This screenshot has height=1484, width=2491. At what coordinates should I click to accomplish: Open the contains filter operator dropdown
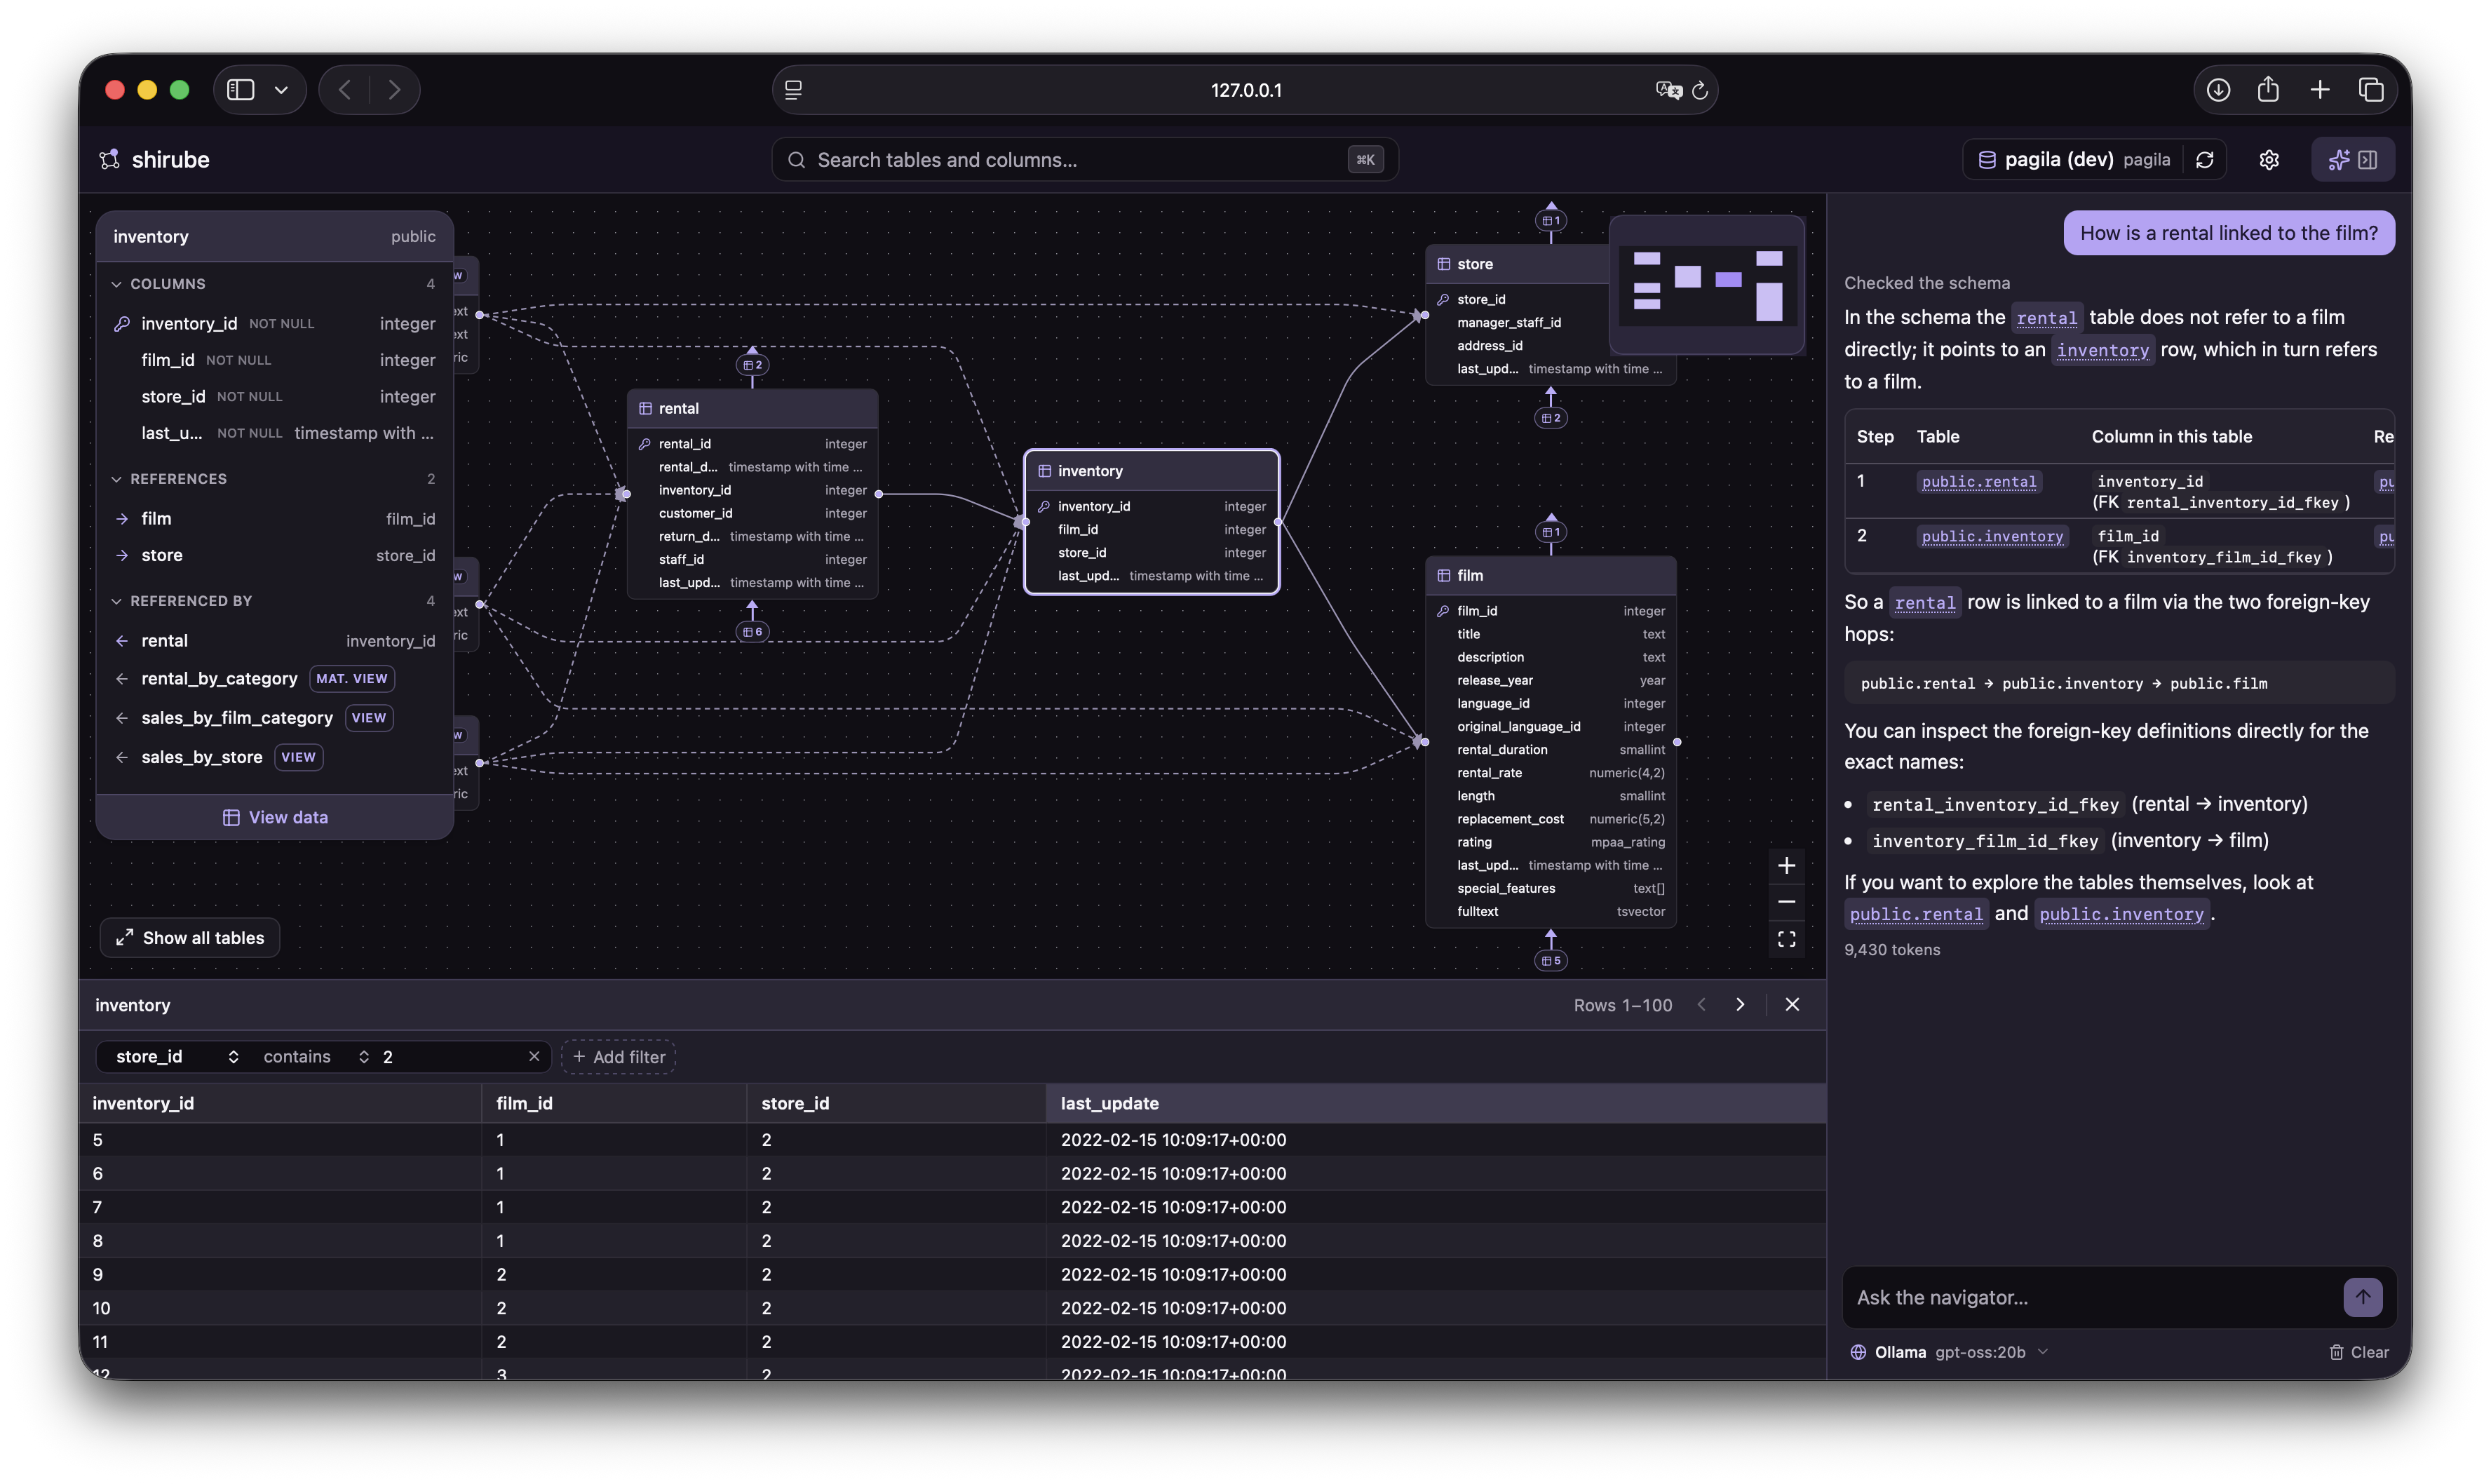[315, 1057]
